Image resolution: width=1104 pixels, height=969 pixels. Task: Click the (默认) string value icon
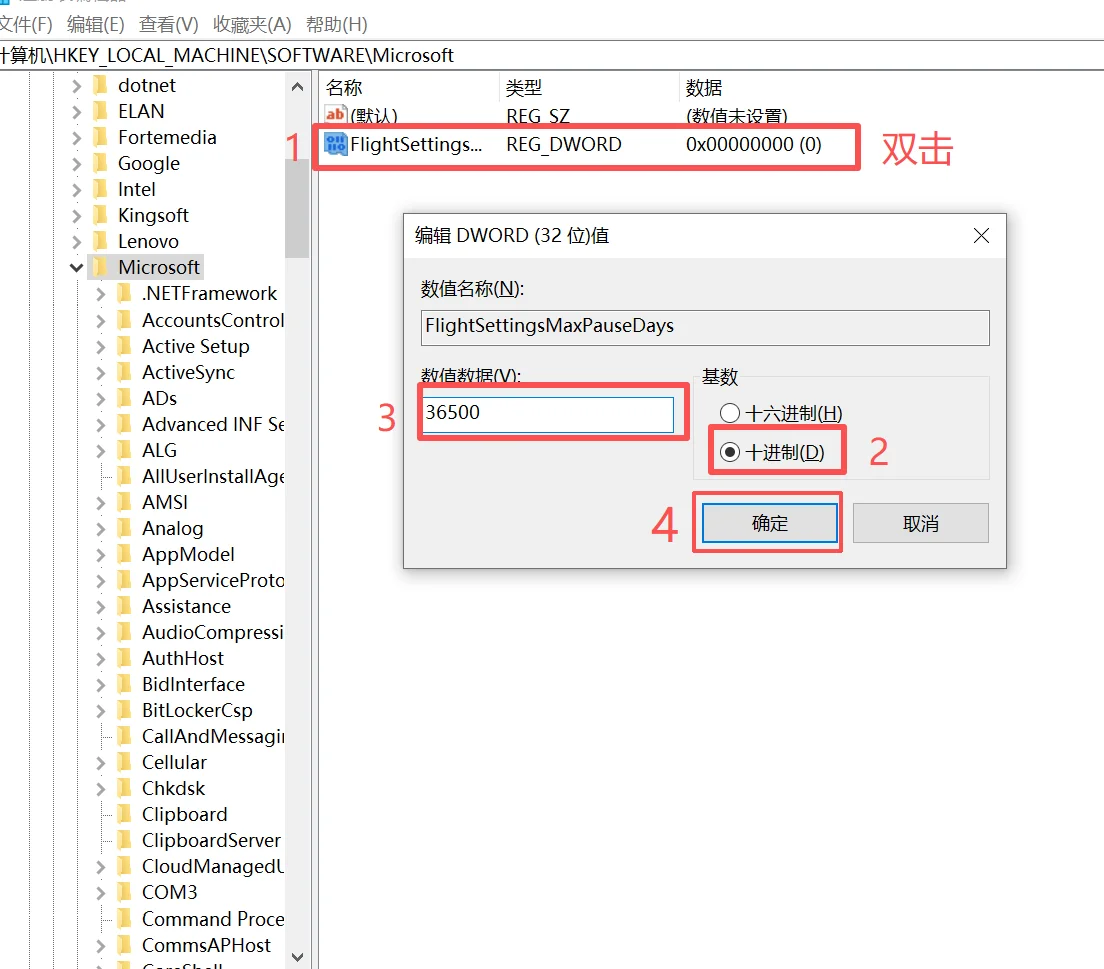pyautogui.click(x=336, y=114)
